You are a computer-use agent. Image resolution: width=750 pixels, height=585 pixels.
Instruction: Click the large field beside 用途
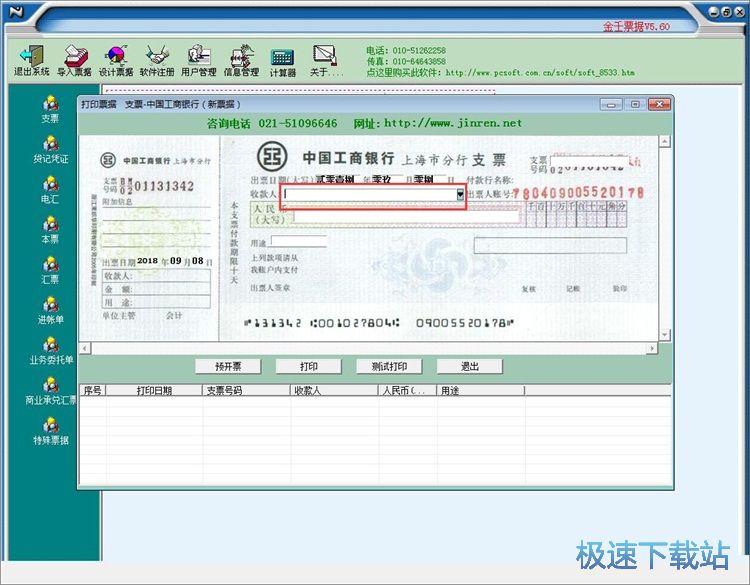550,245
